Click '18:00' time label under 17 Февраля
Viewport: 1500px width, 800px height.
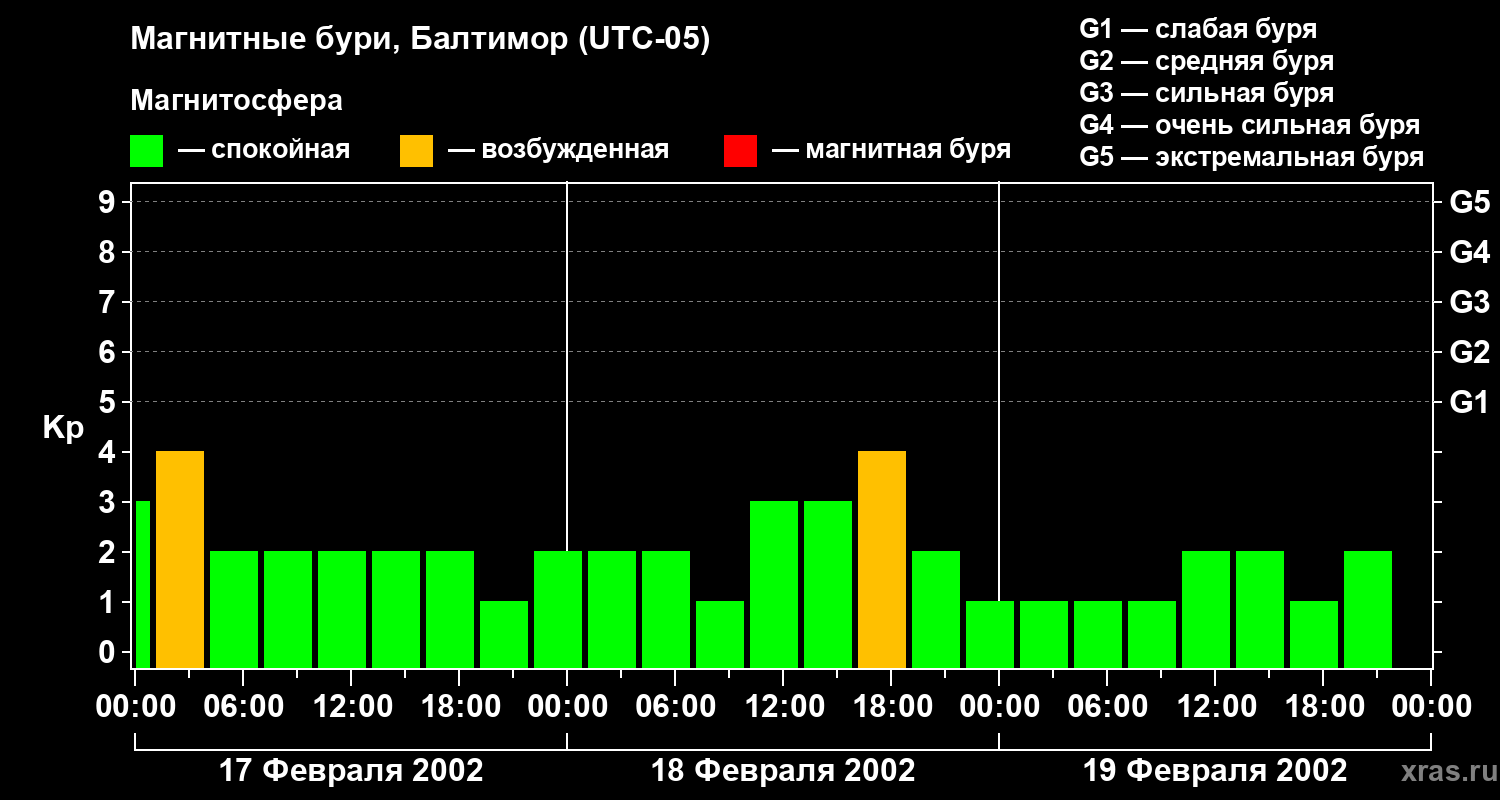(x=459, y=707)
